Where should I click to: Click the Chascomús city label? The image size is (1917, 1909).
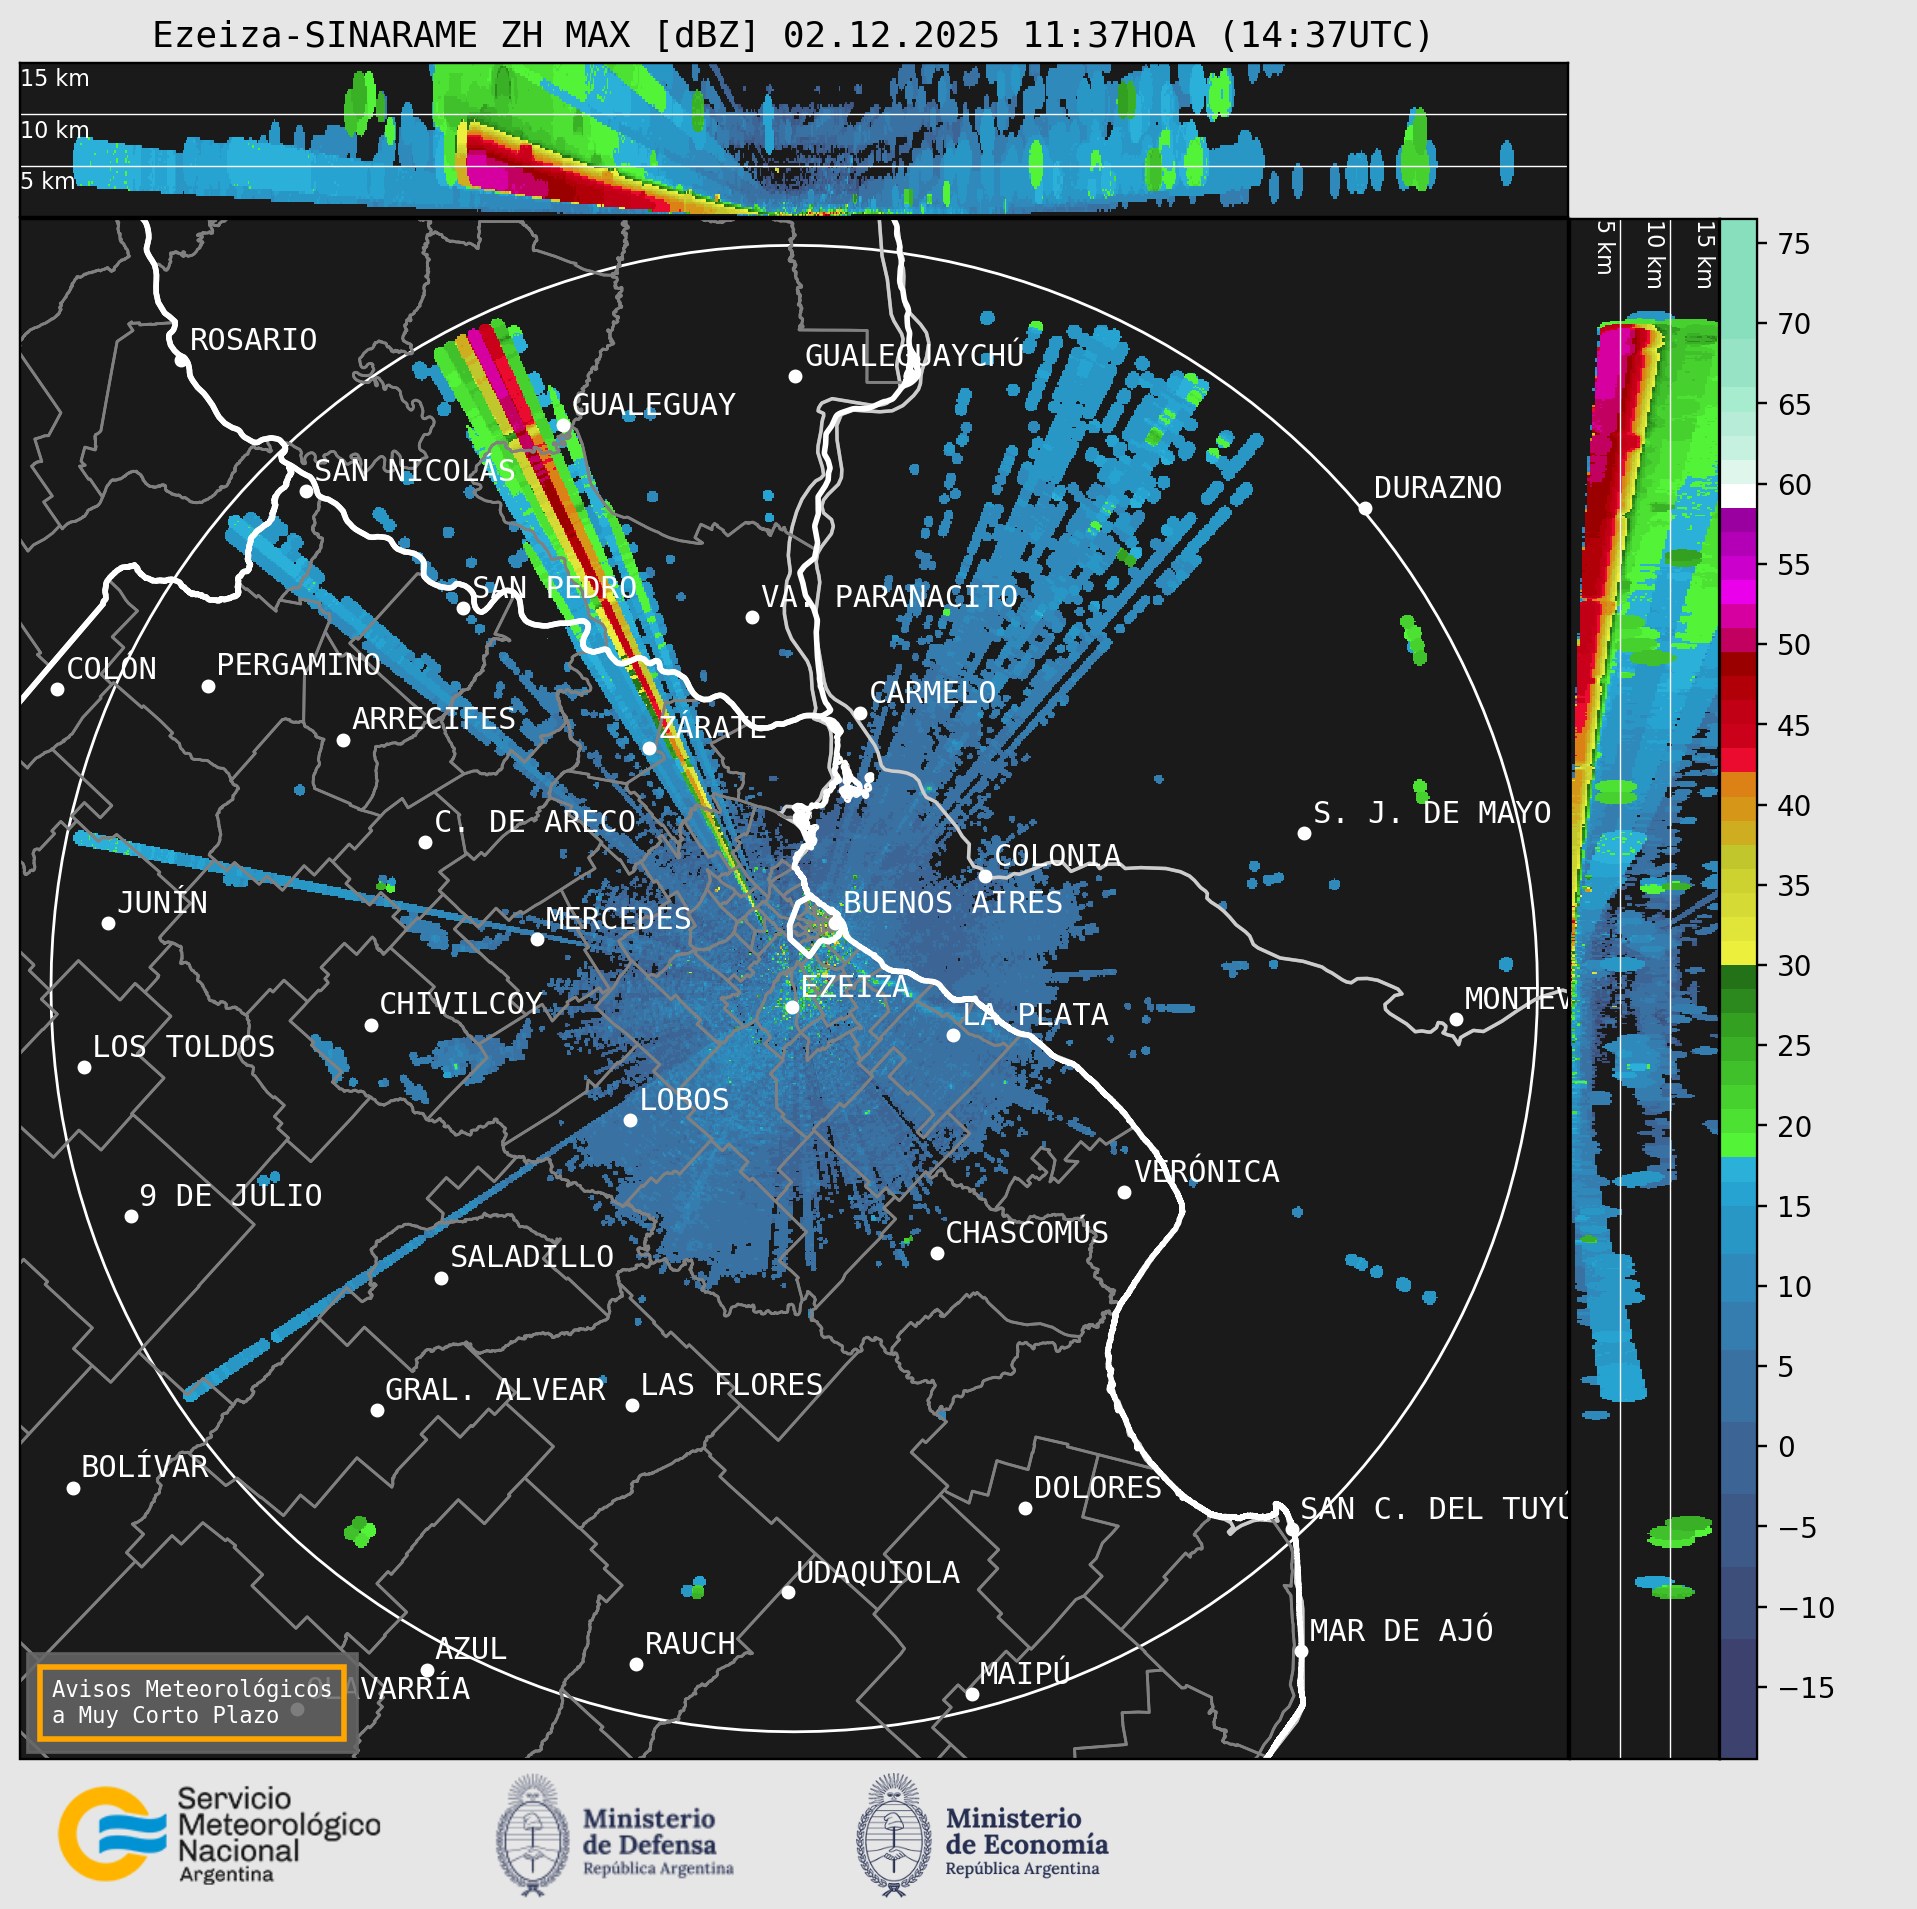click(1027, 1233)
